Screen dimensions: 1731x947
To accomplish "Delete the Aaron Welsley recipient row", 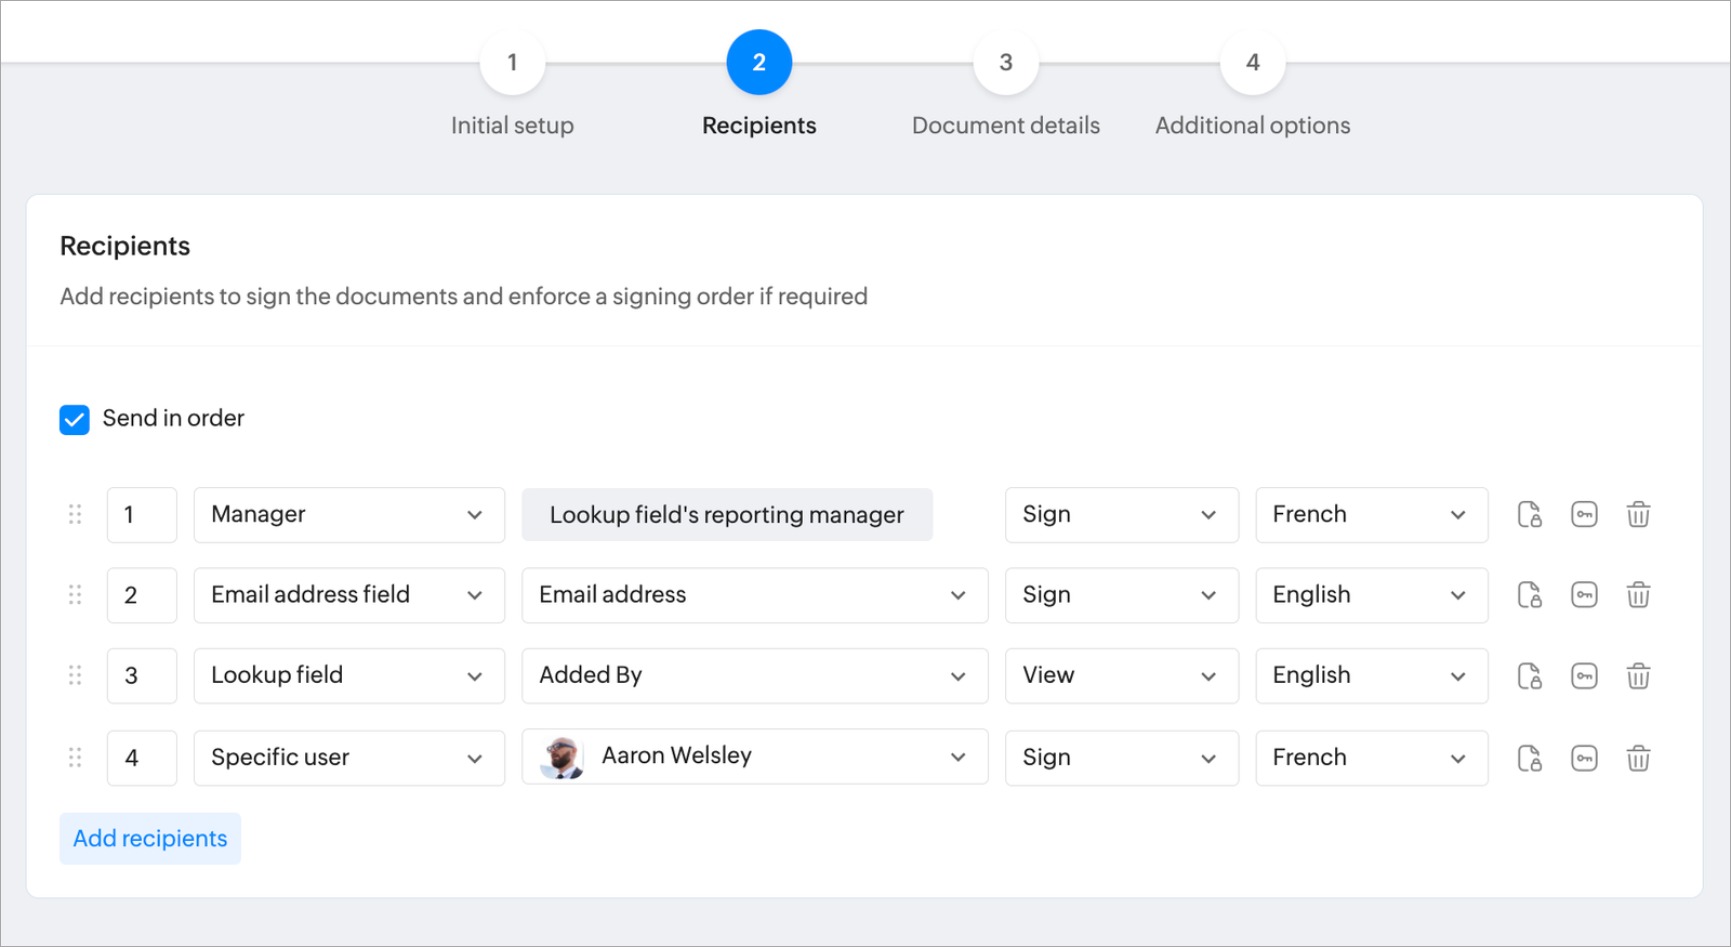I will point(1637,758).
